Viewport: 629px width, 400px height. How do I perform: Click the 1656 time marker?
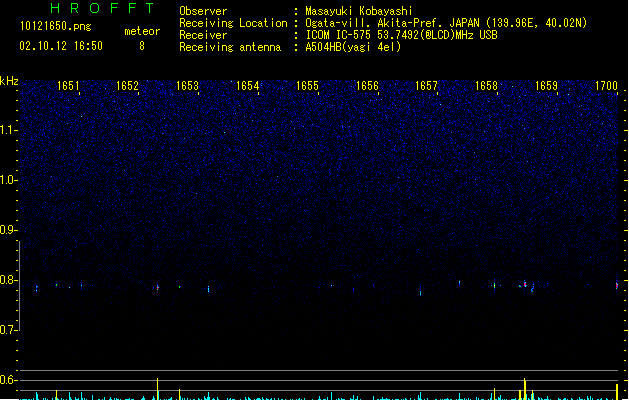367,86
